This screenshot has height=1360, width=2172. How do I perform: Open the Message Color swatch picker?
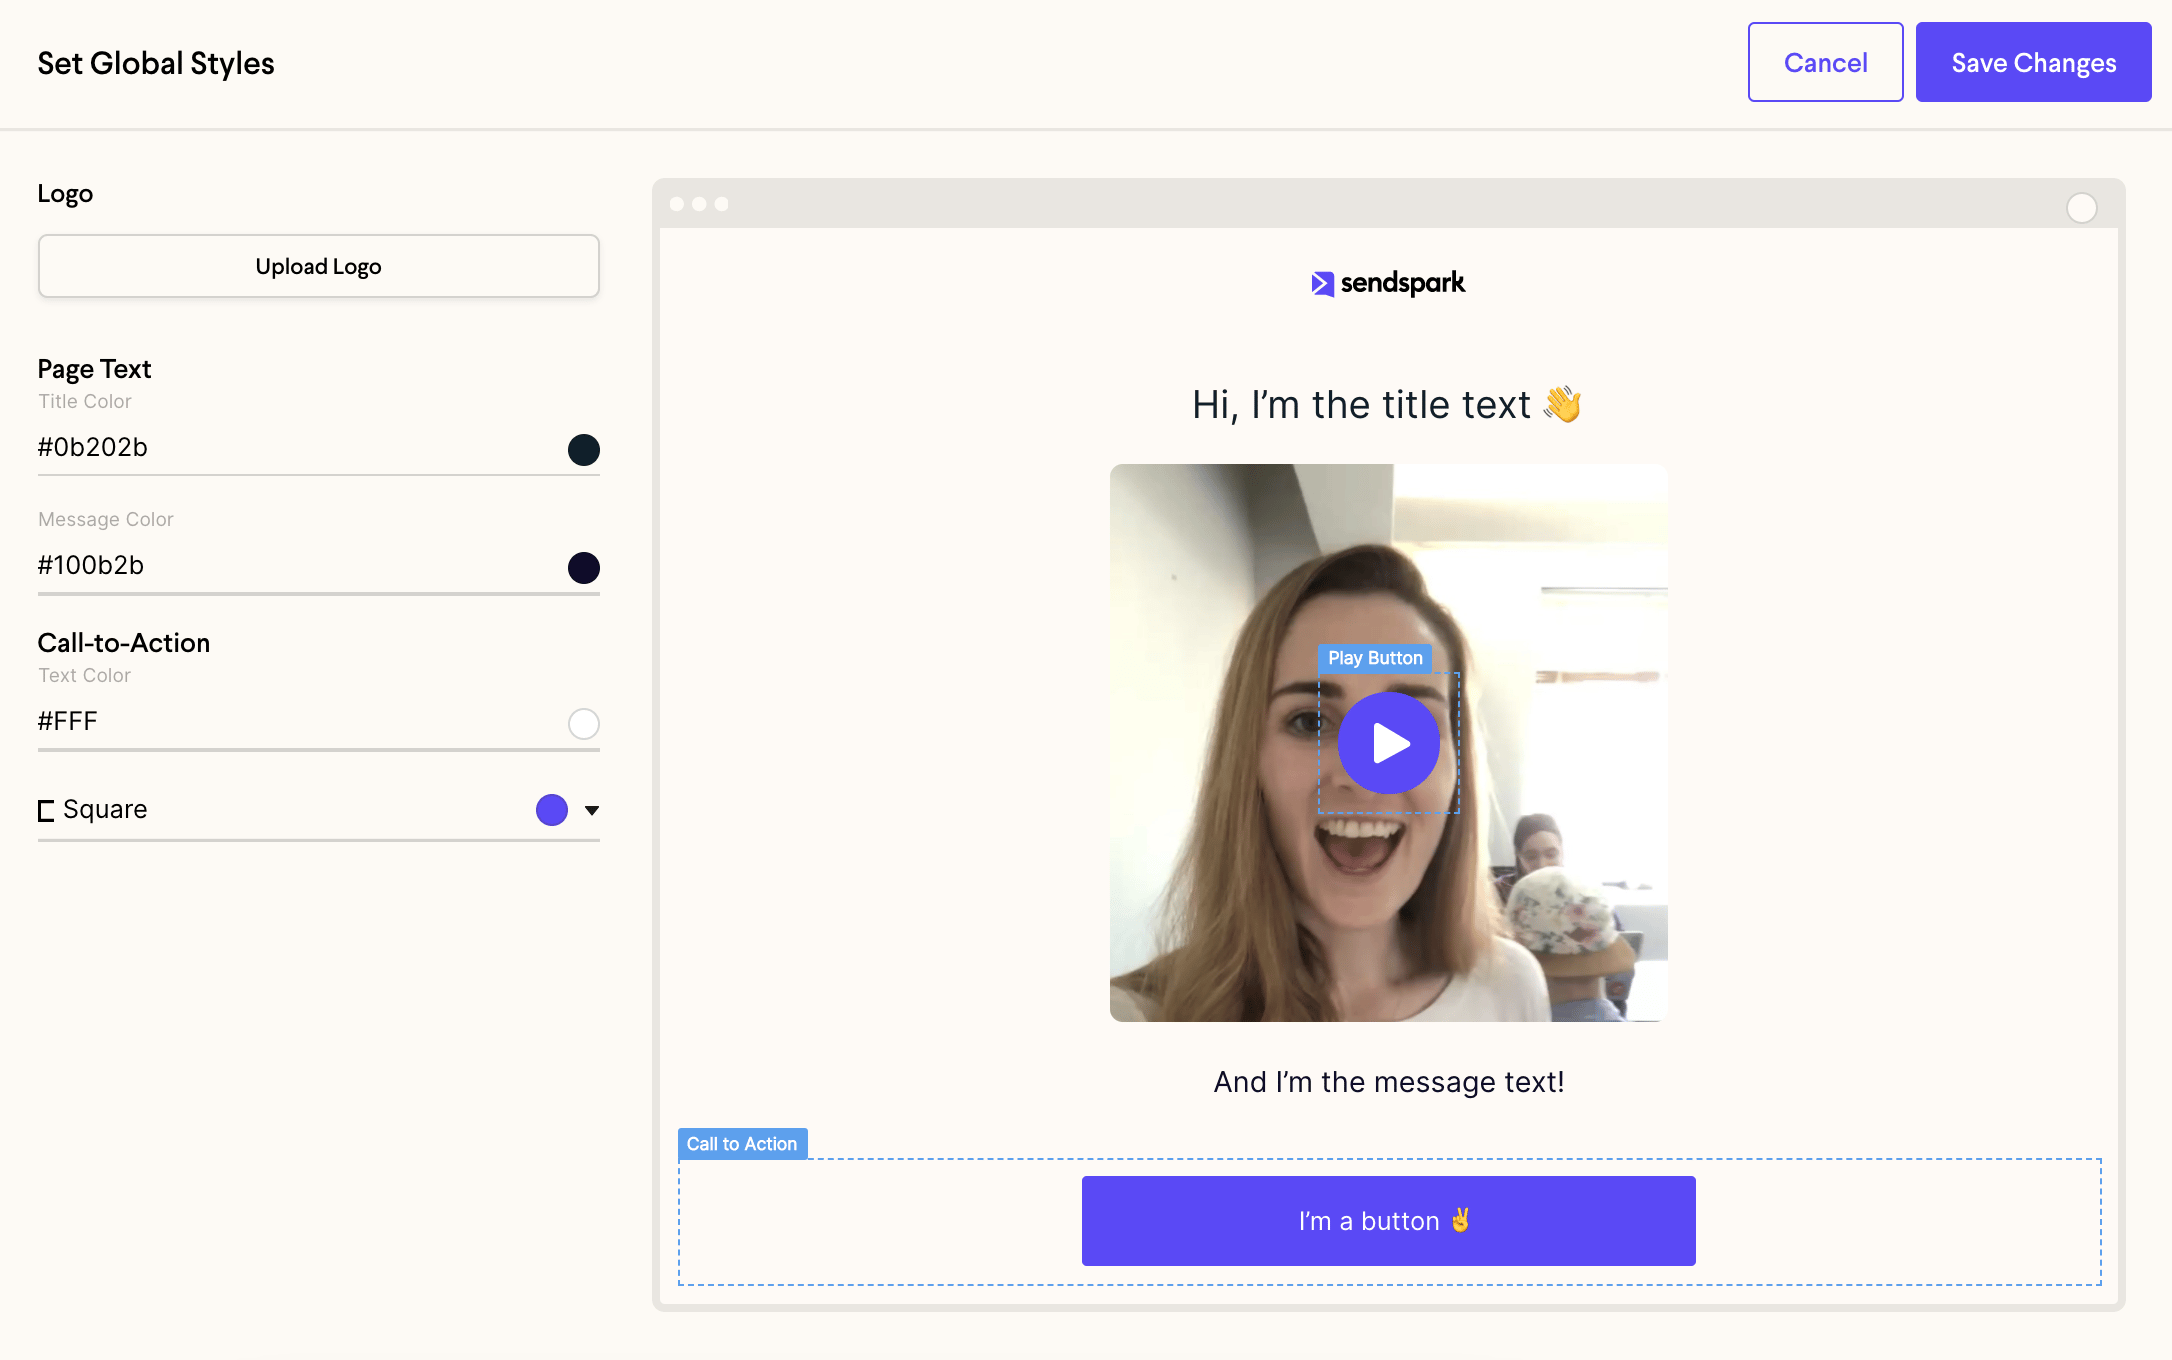584,568
